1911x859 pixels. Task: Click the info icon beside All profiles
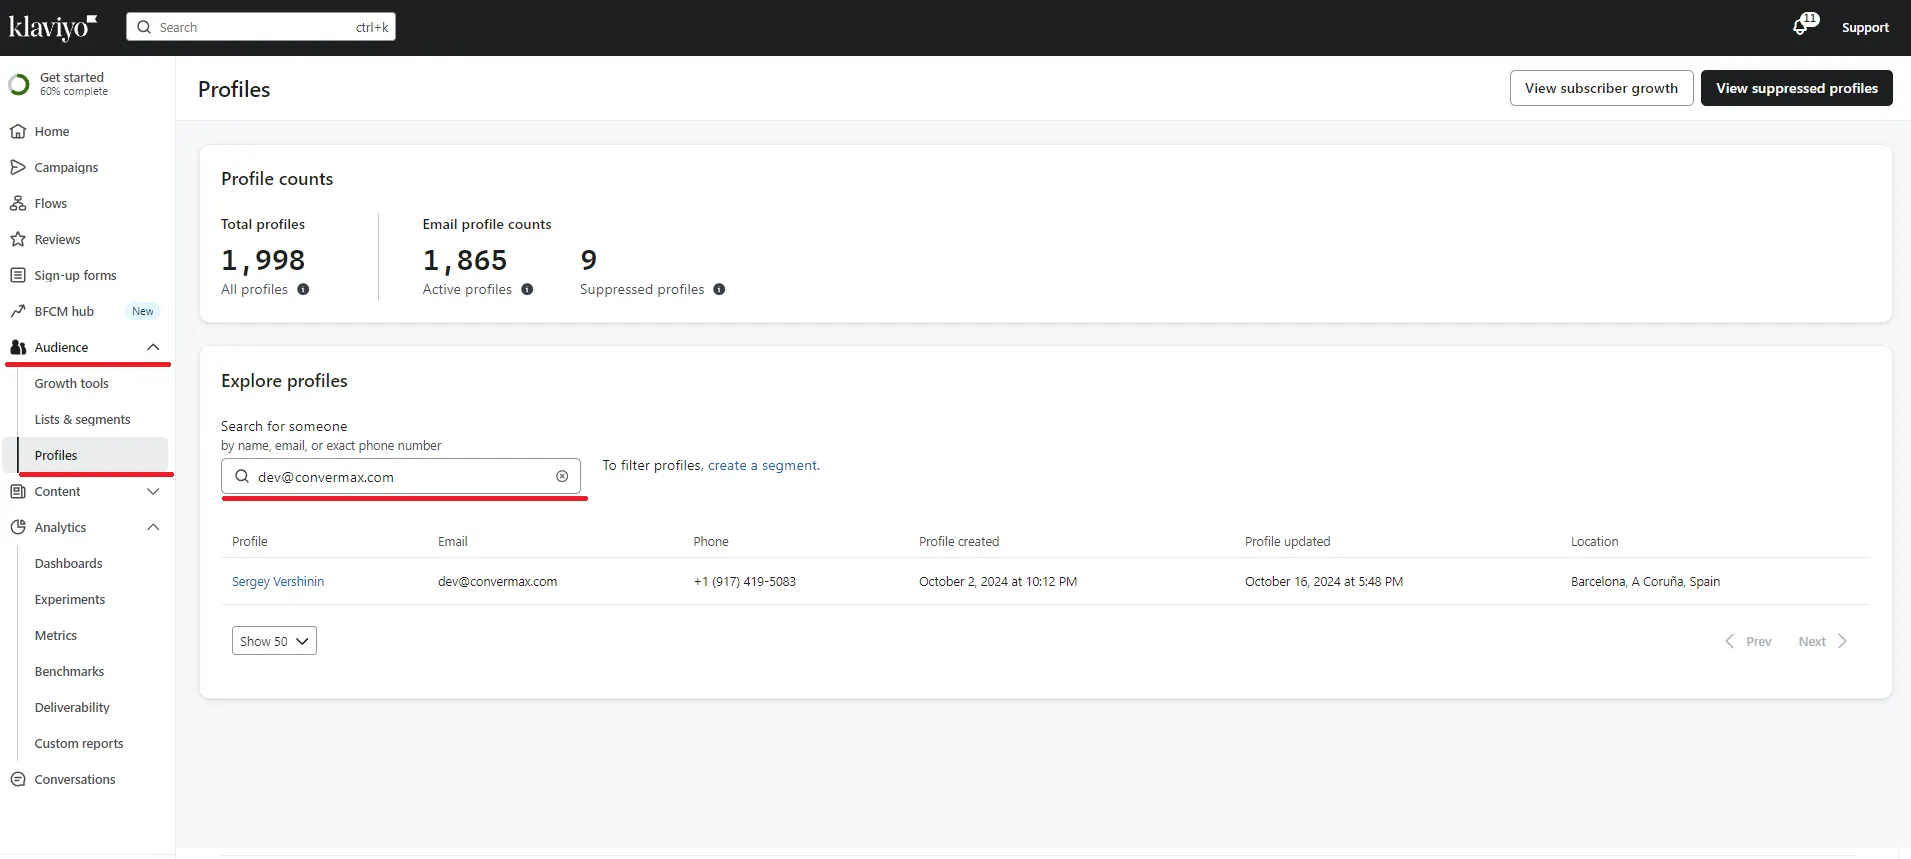[x=303, y=290]
